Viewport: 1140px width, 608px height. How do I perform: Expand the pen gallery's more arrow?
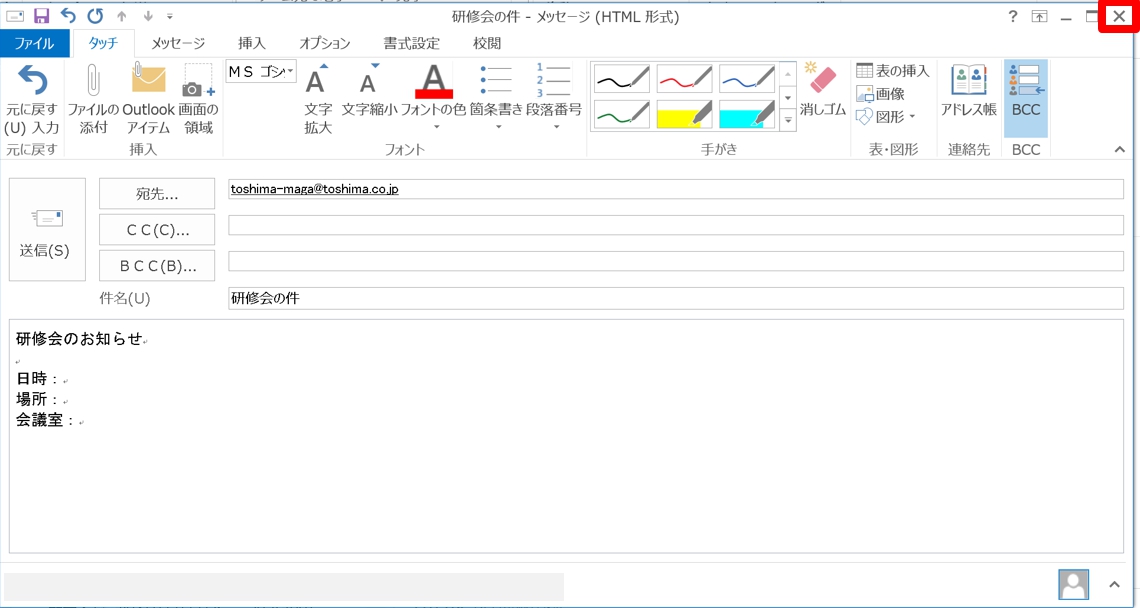788,121
